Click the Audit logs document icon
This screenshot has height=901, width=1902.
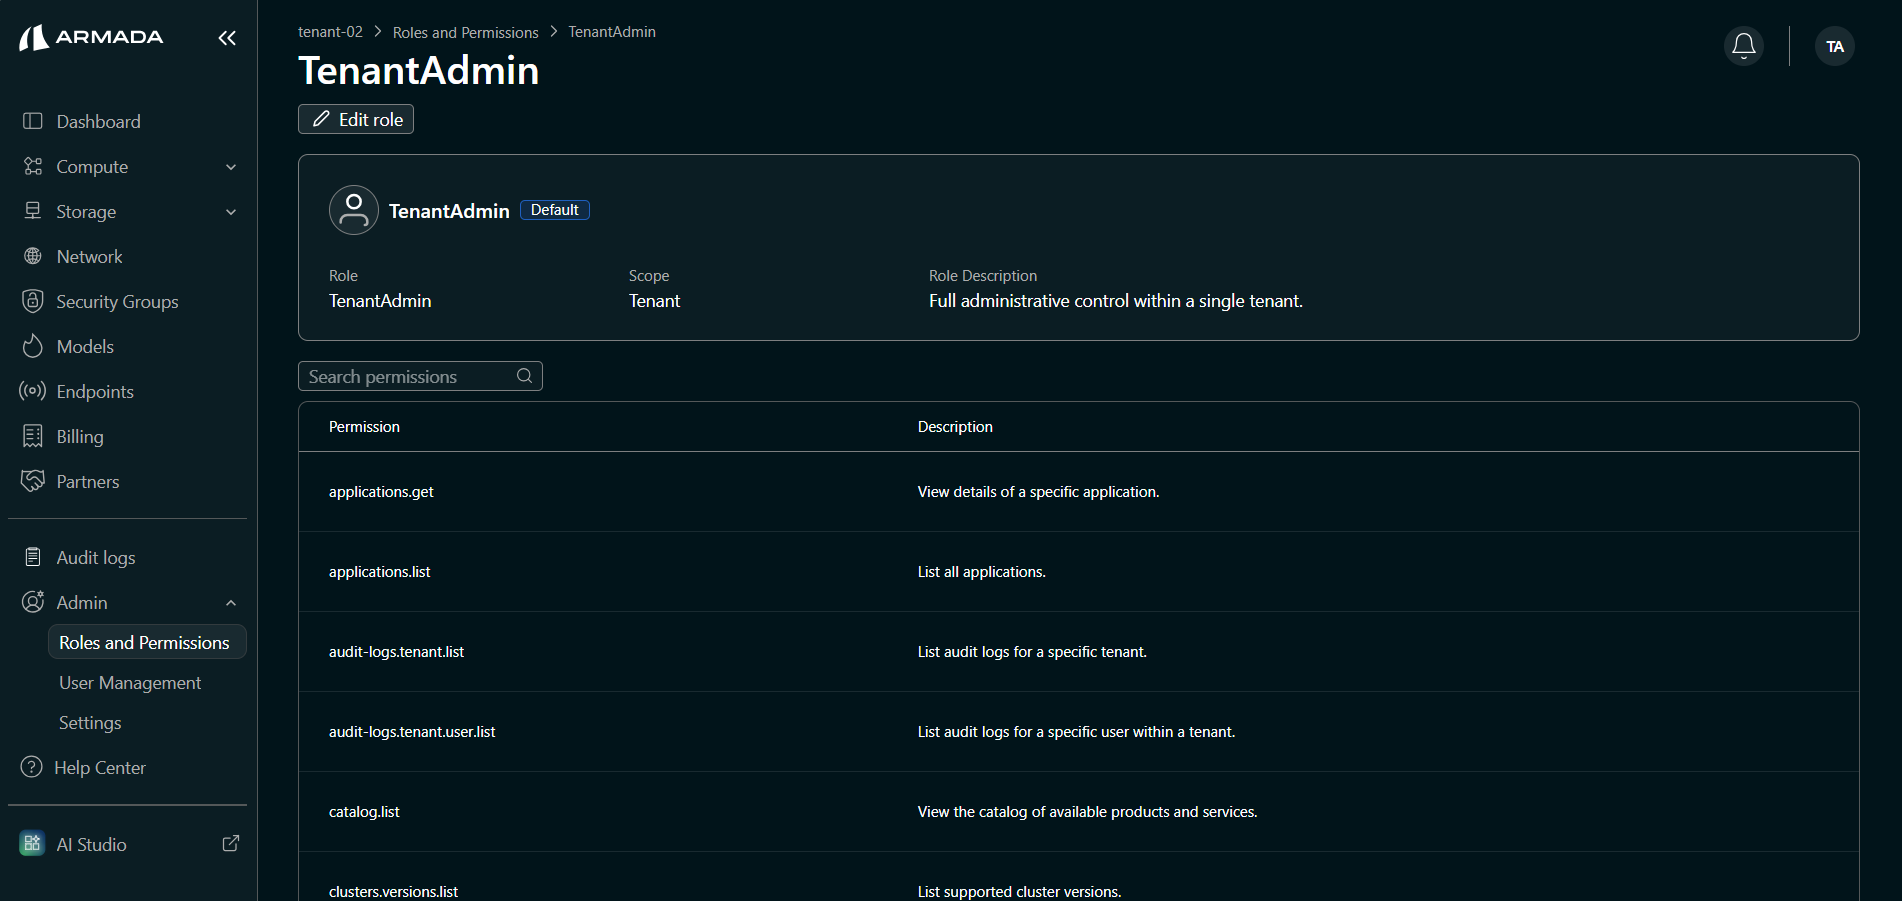coord(33,557)
